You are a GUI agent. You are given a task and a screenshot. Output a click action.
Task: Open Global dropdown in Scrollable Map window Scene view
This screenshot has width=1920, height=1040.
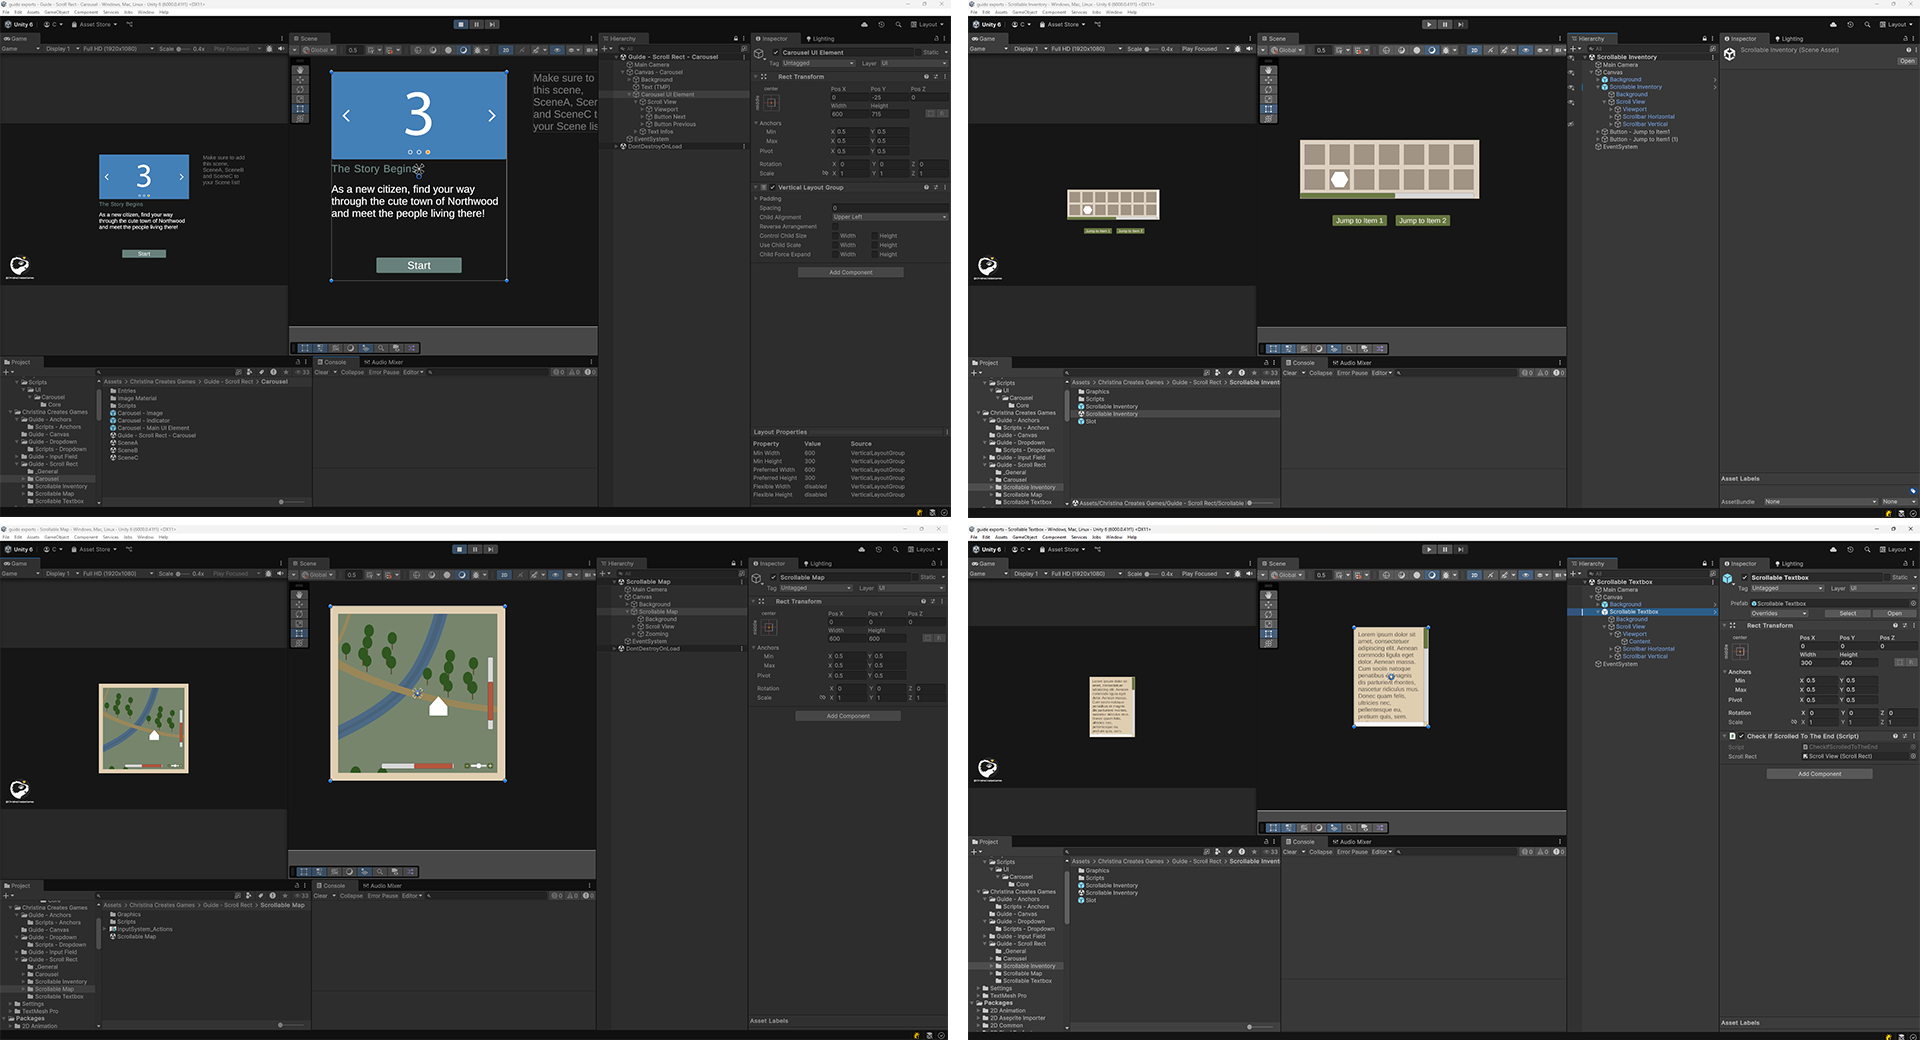[x=319, y=575]
